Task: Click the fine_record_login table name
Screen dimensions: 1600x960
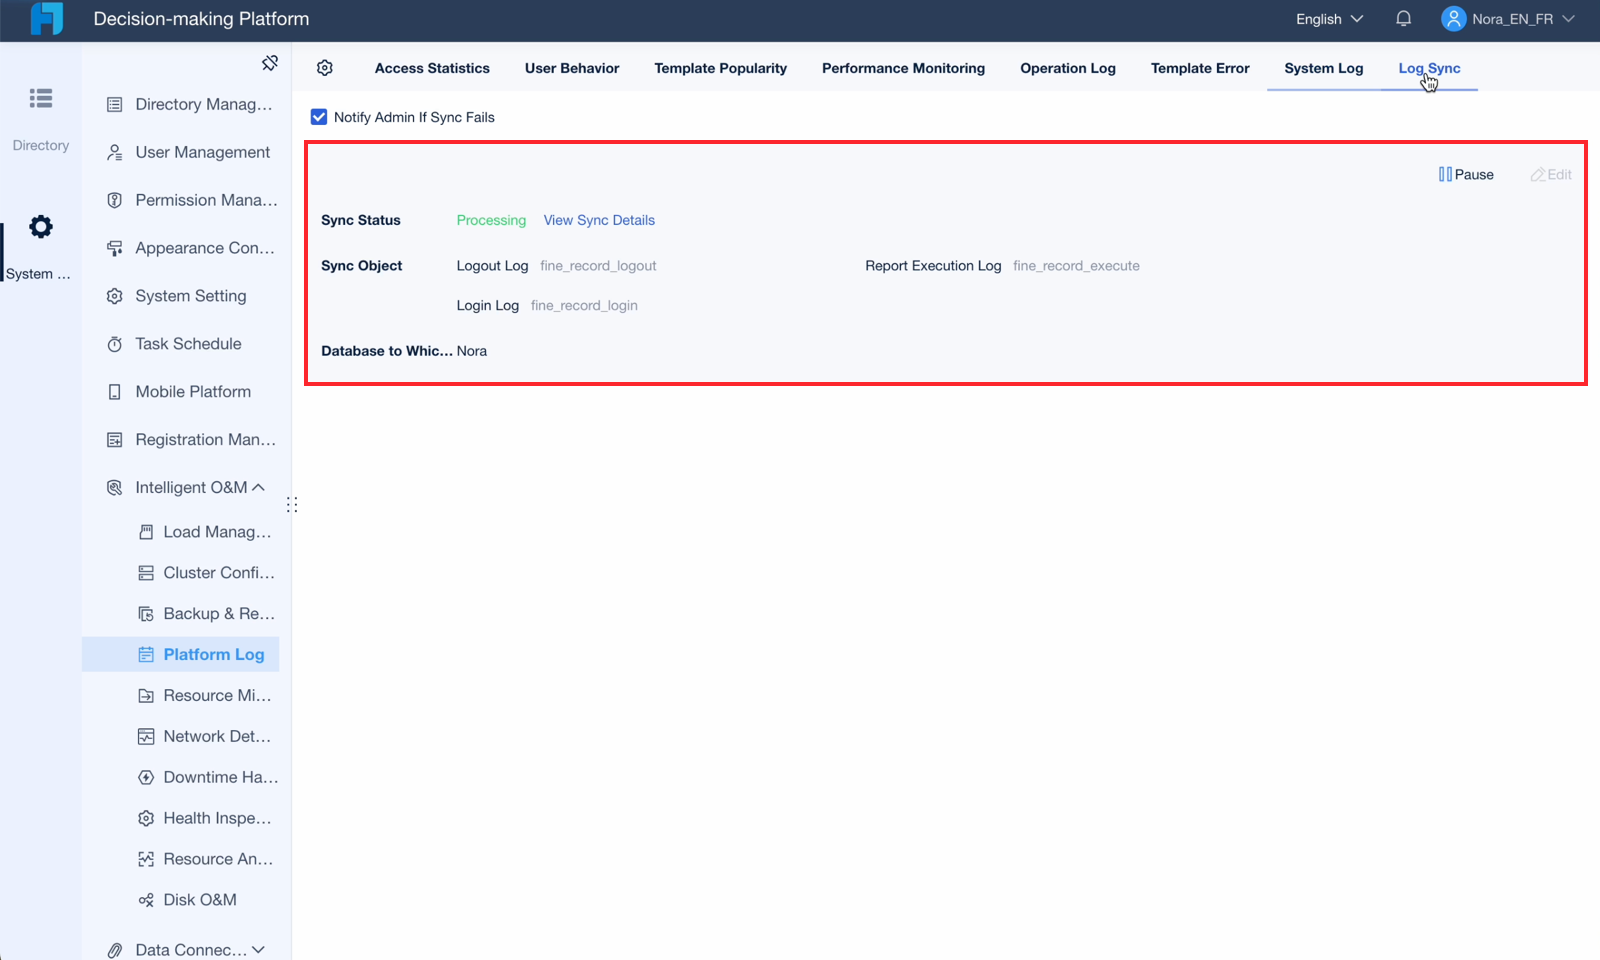Action: tap(584, 306)
